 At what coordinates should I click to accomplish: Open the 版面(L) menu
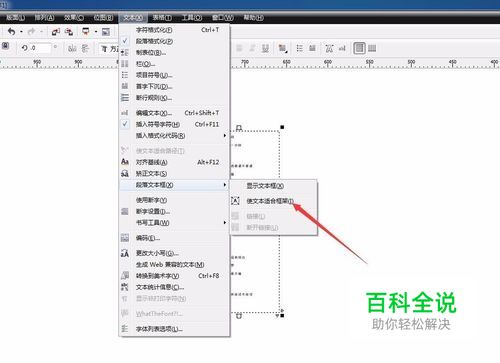pyautogui.click(x=15, y=17)
